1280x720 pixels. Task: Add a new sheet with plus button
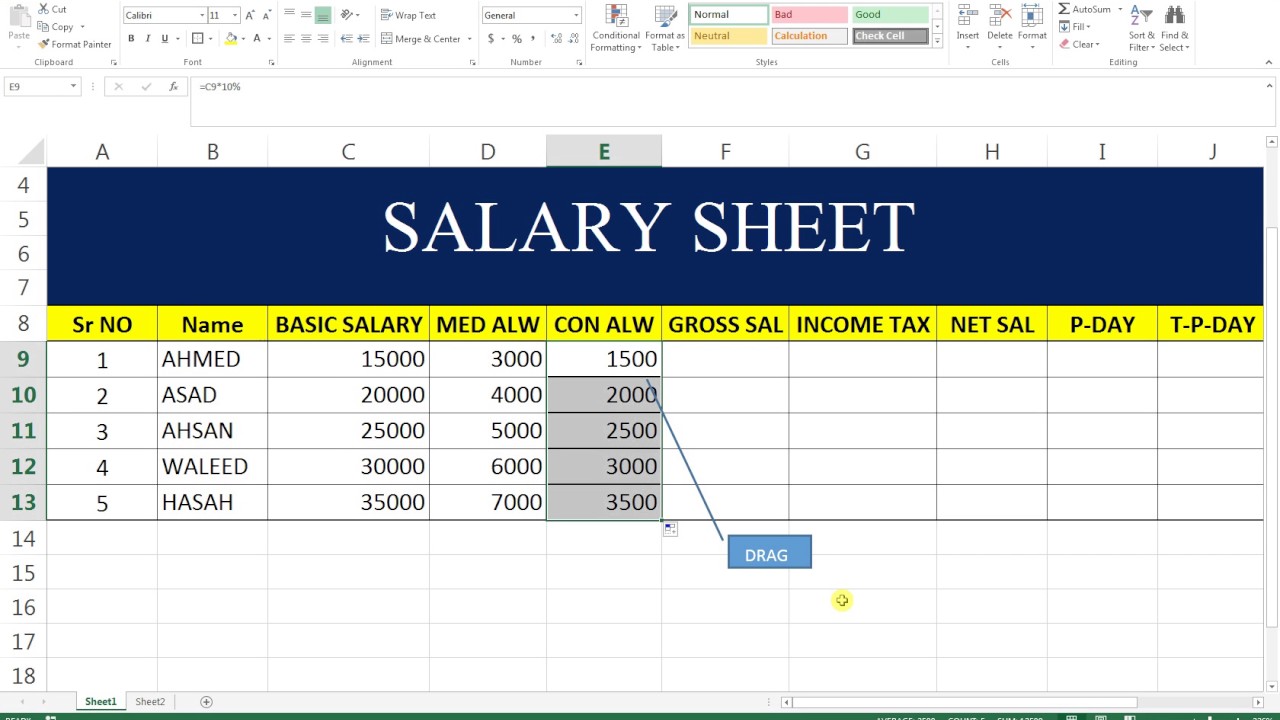coord(206,702)
